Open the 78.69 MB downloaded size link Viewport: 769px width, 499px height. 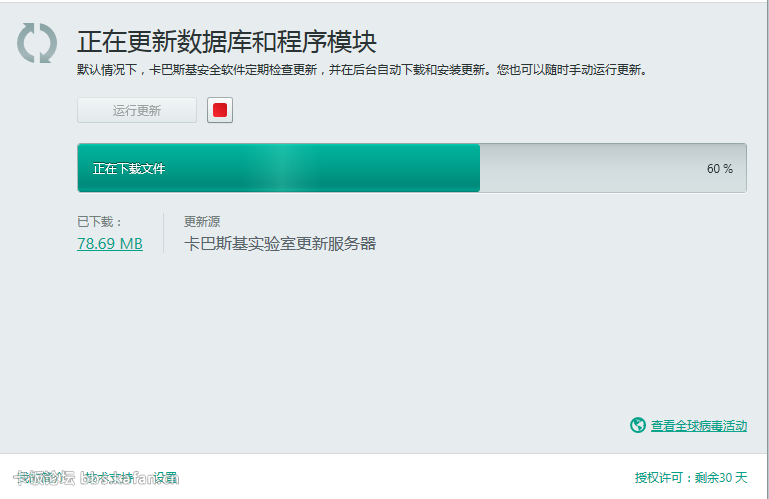(x=110, y=243)
